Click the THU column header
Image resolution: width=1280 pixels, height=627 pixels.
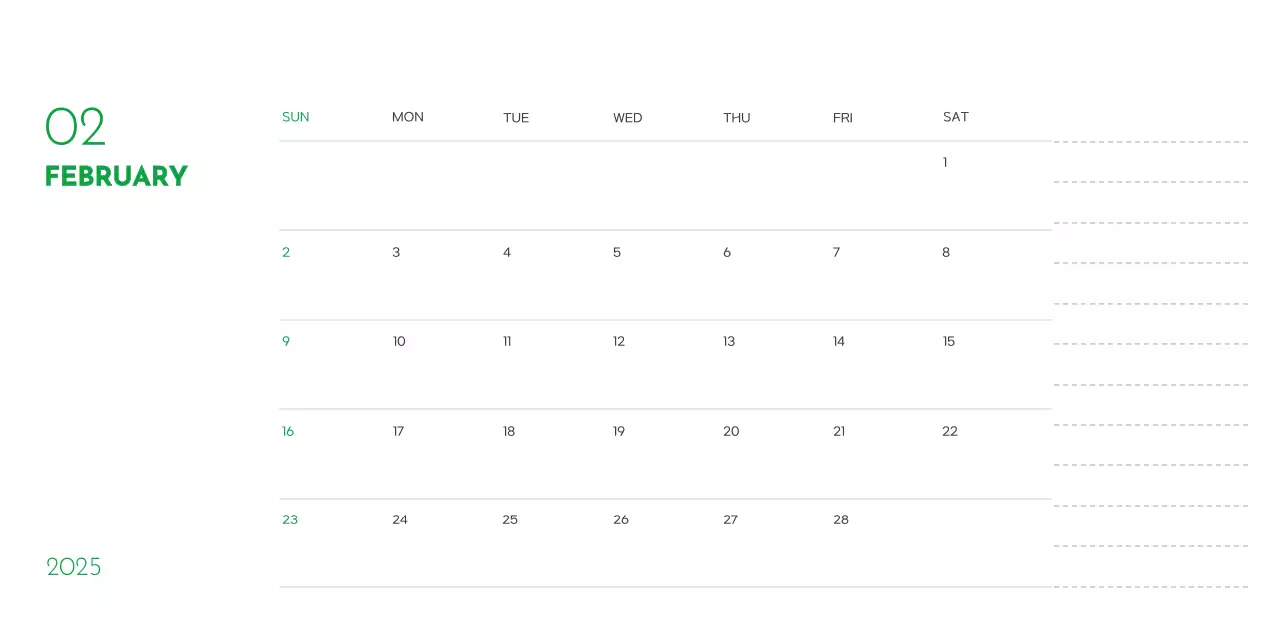click(736, 118)
